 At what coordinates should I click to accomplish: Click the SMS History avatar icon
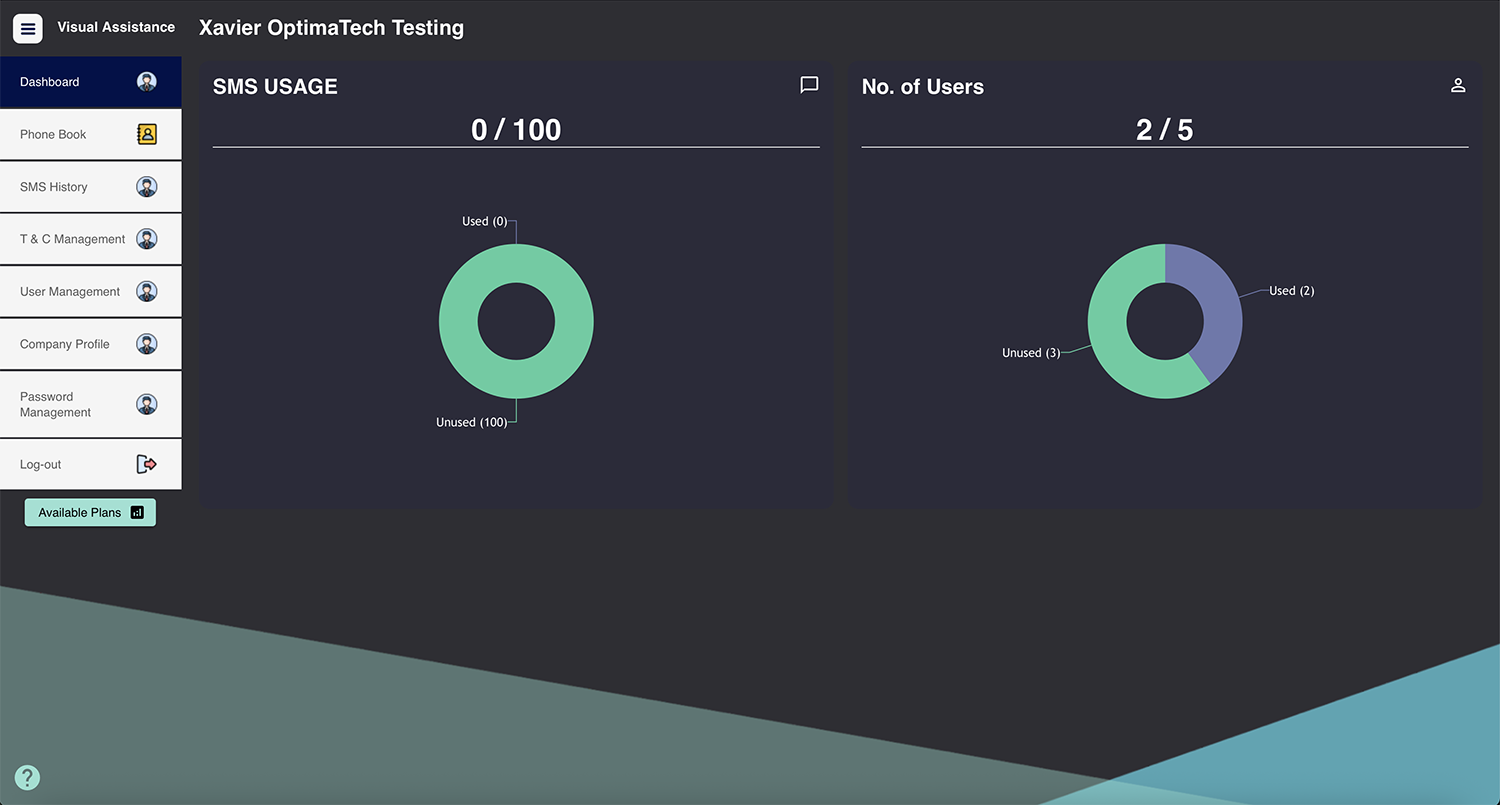click(147, 187)
